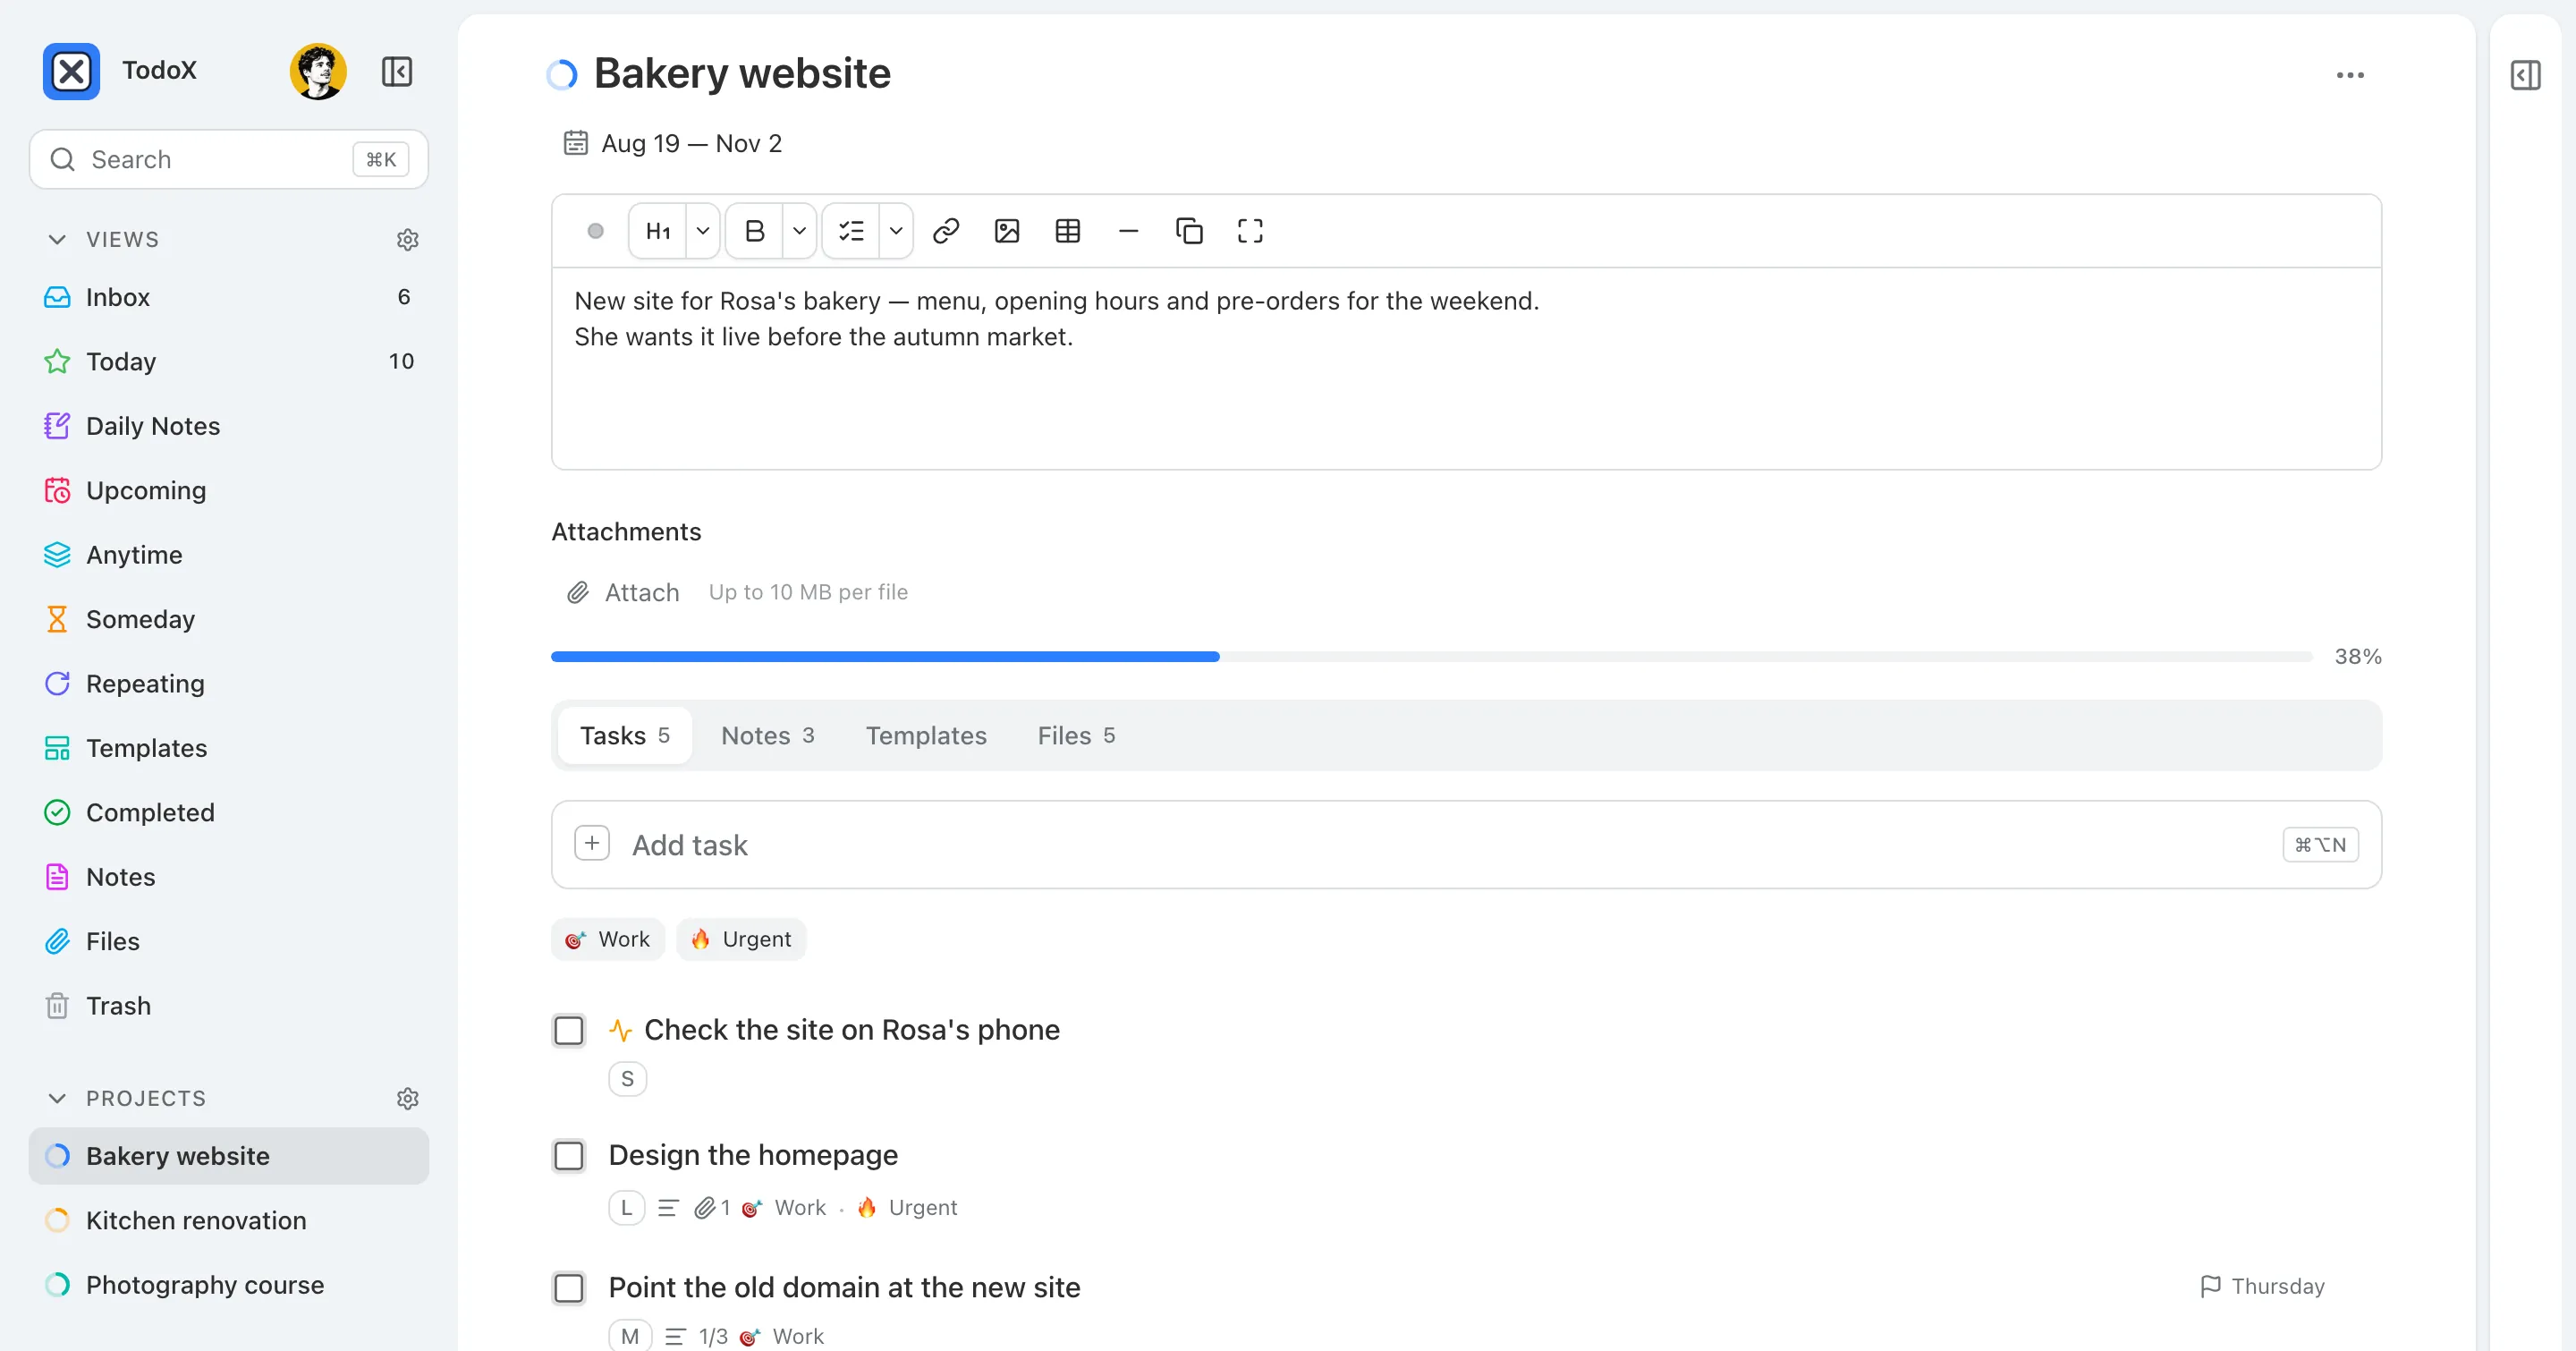Open the Upcoming view
Viewport: 2576px width, 1351px height.
coord(229,490)
